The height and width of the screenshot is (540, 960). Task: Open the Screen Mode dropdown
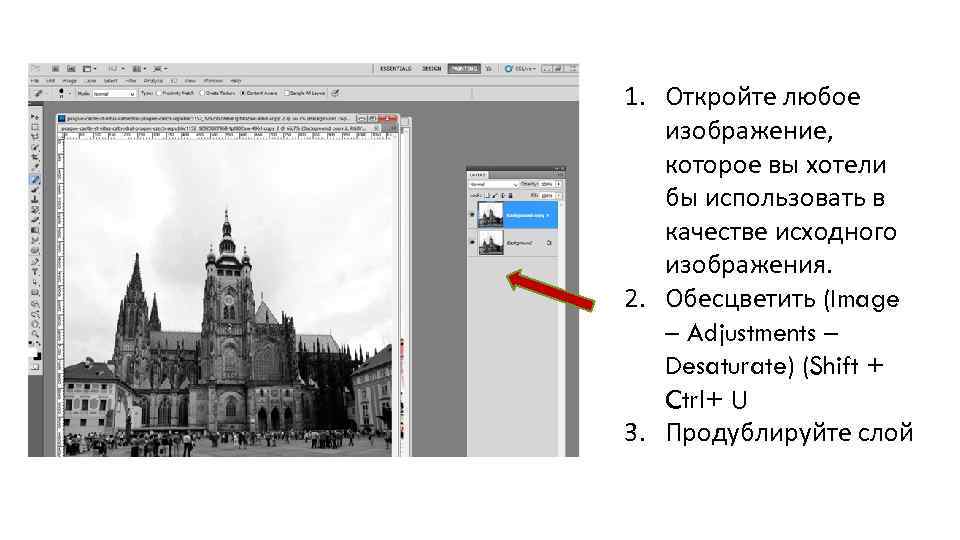(160, 69)
